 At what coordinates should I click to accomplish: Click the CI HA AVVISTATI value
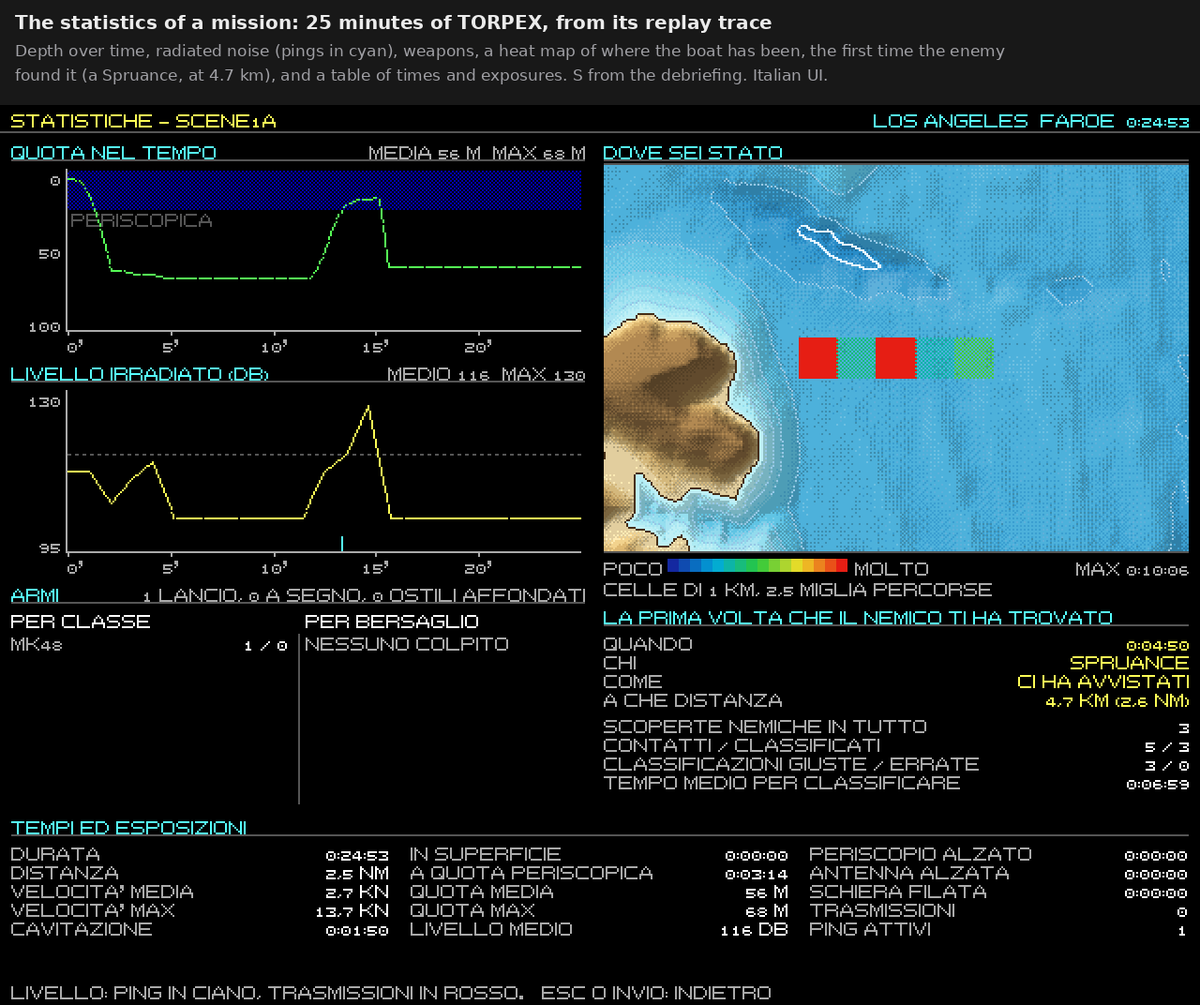coord(1102,681)
